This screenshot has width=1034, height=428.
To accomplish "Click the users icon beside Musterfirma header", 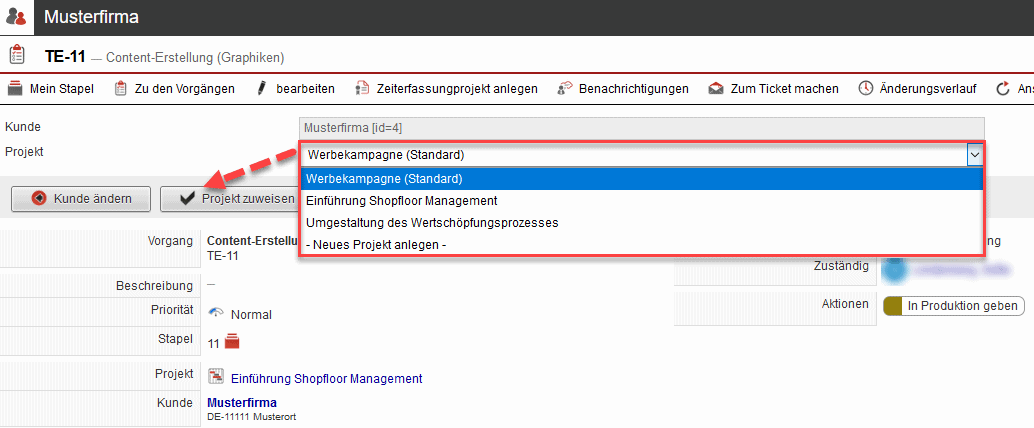I will coord(17,17).
